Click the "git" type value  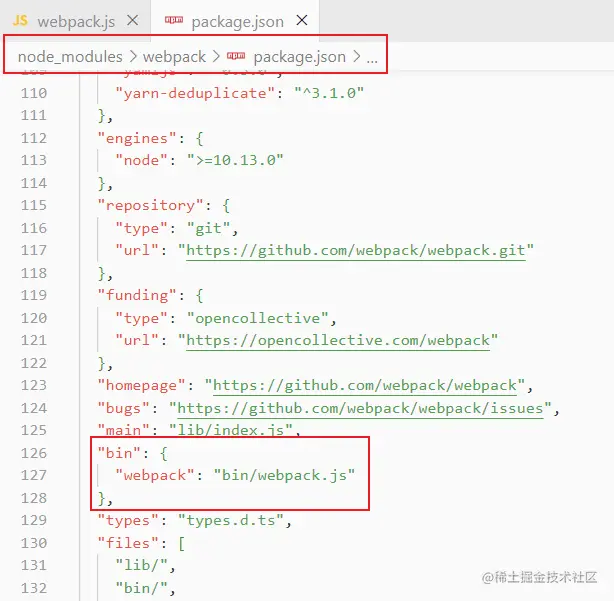pyautogui.click(x=208, y=228)
